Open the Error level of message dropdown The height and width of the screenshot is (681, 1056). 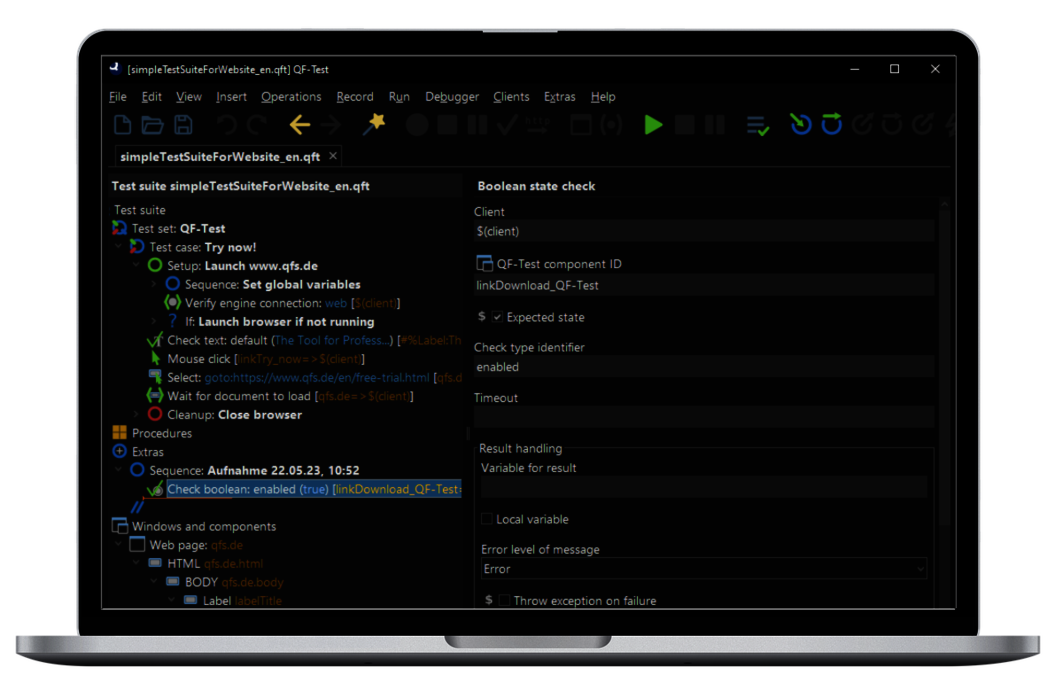(x=703, y=569)
